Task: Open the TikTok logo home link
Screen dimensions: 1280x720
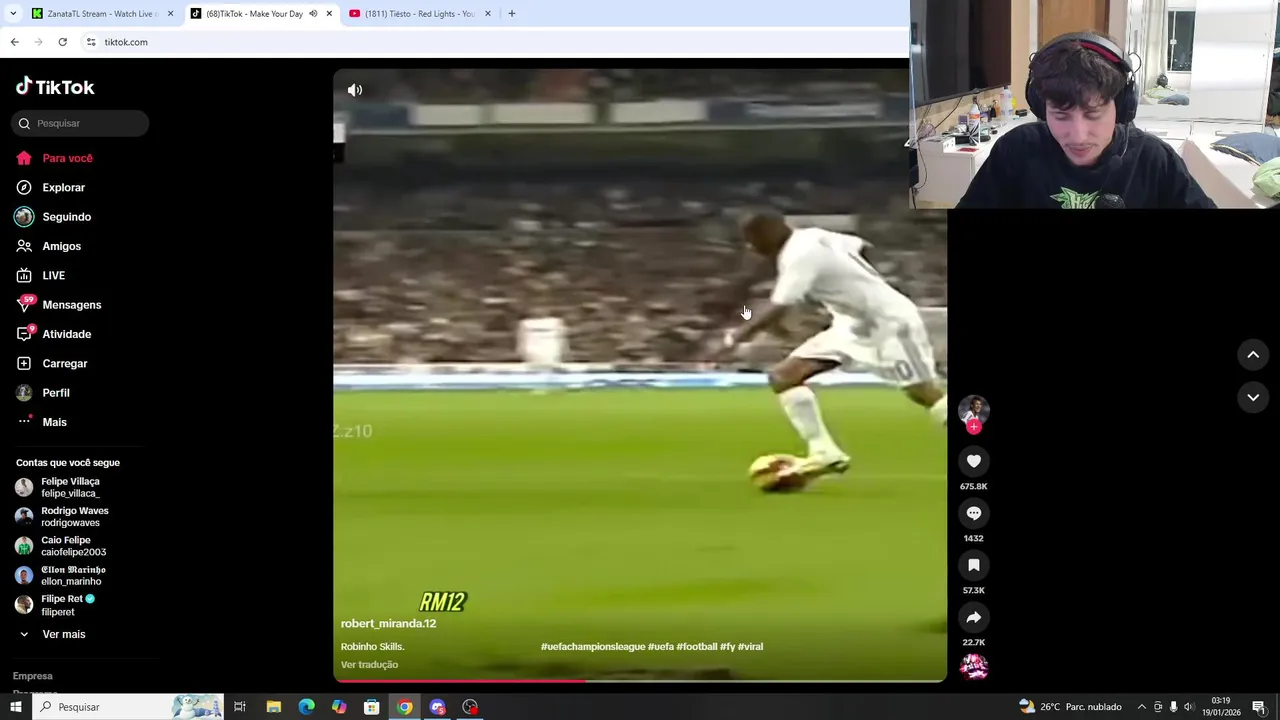Action: pos(55,87)
